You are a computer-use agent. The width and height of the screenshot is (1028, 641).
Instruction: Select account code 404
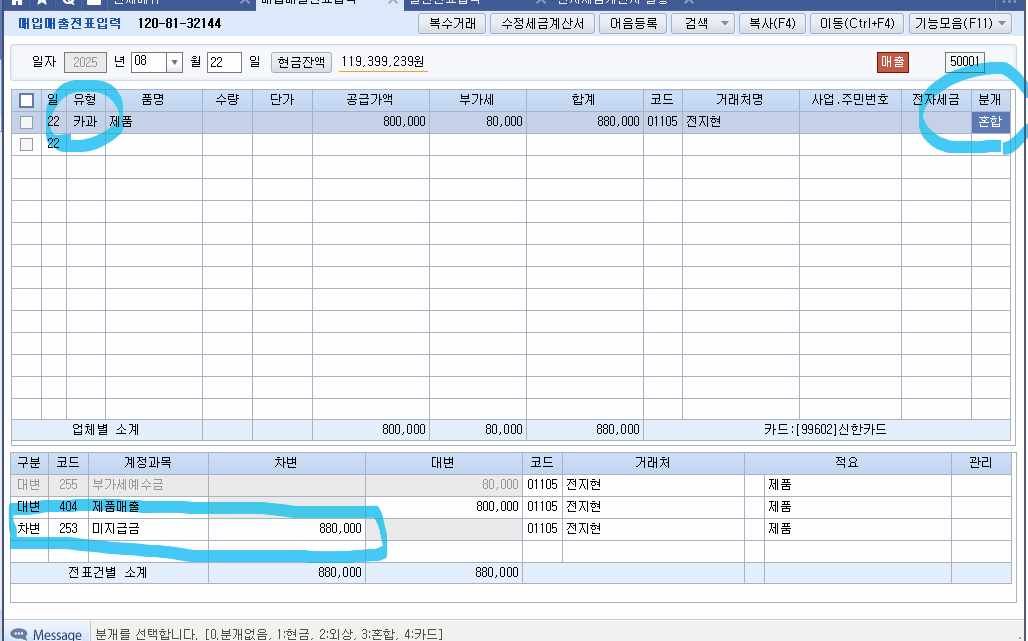pyautogui.click(x=68, y=507)
